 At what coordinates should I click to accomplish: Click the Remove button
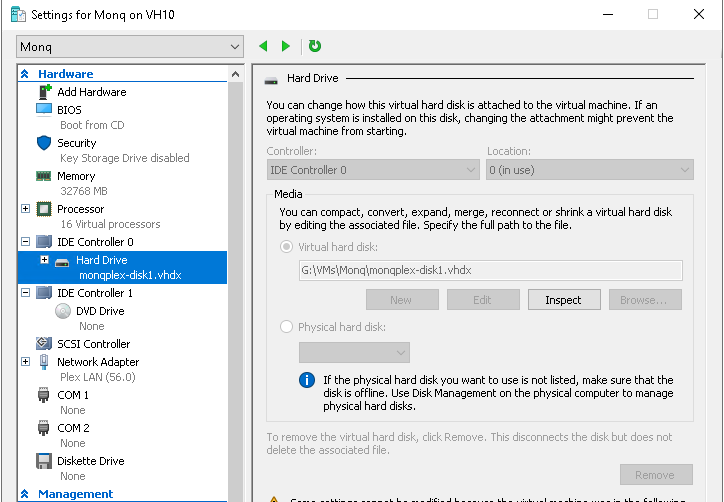pos(656,475)
